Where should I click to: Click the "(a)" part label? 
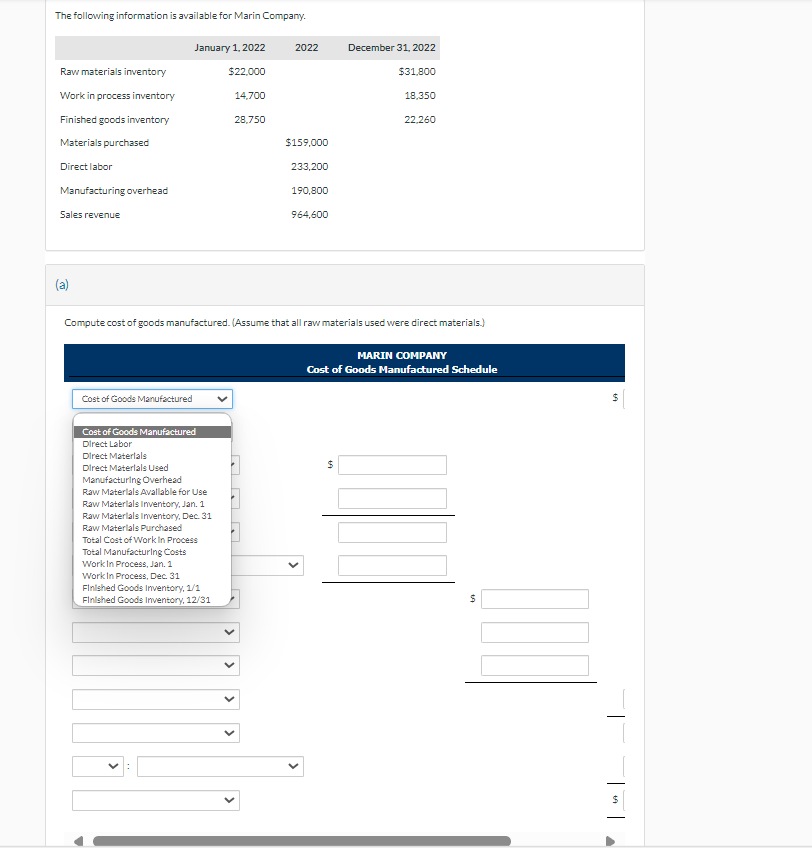tap(62, 284)
